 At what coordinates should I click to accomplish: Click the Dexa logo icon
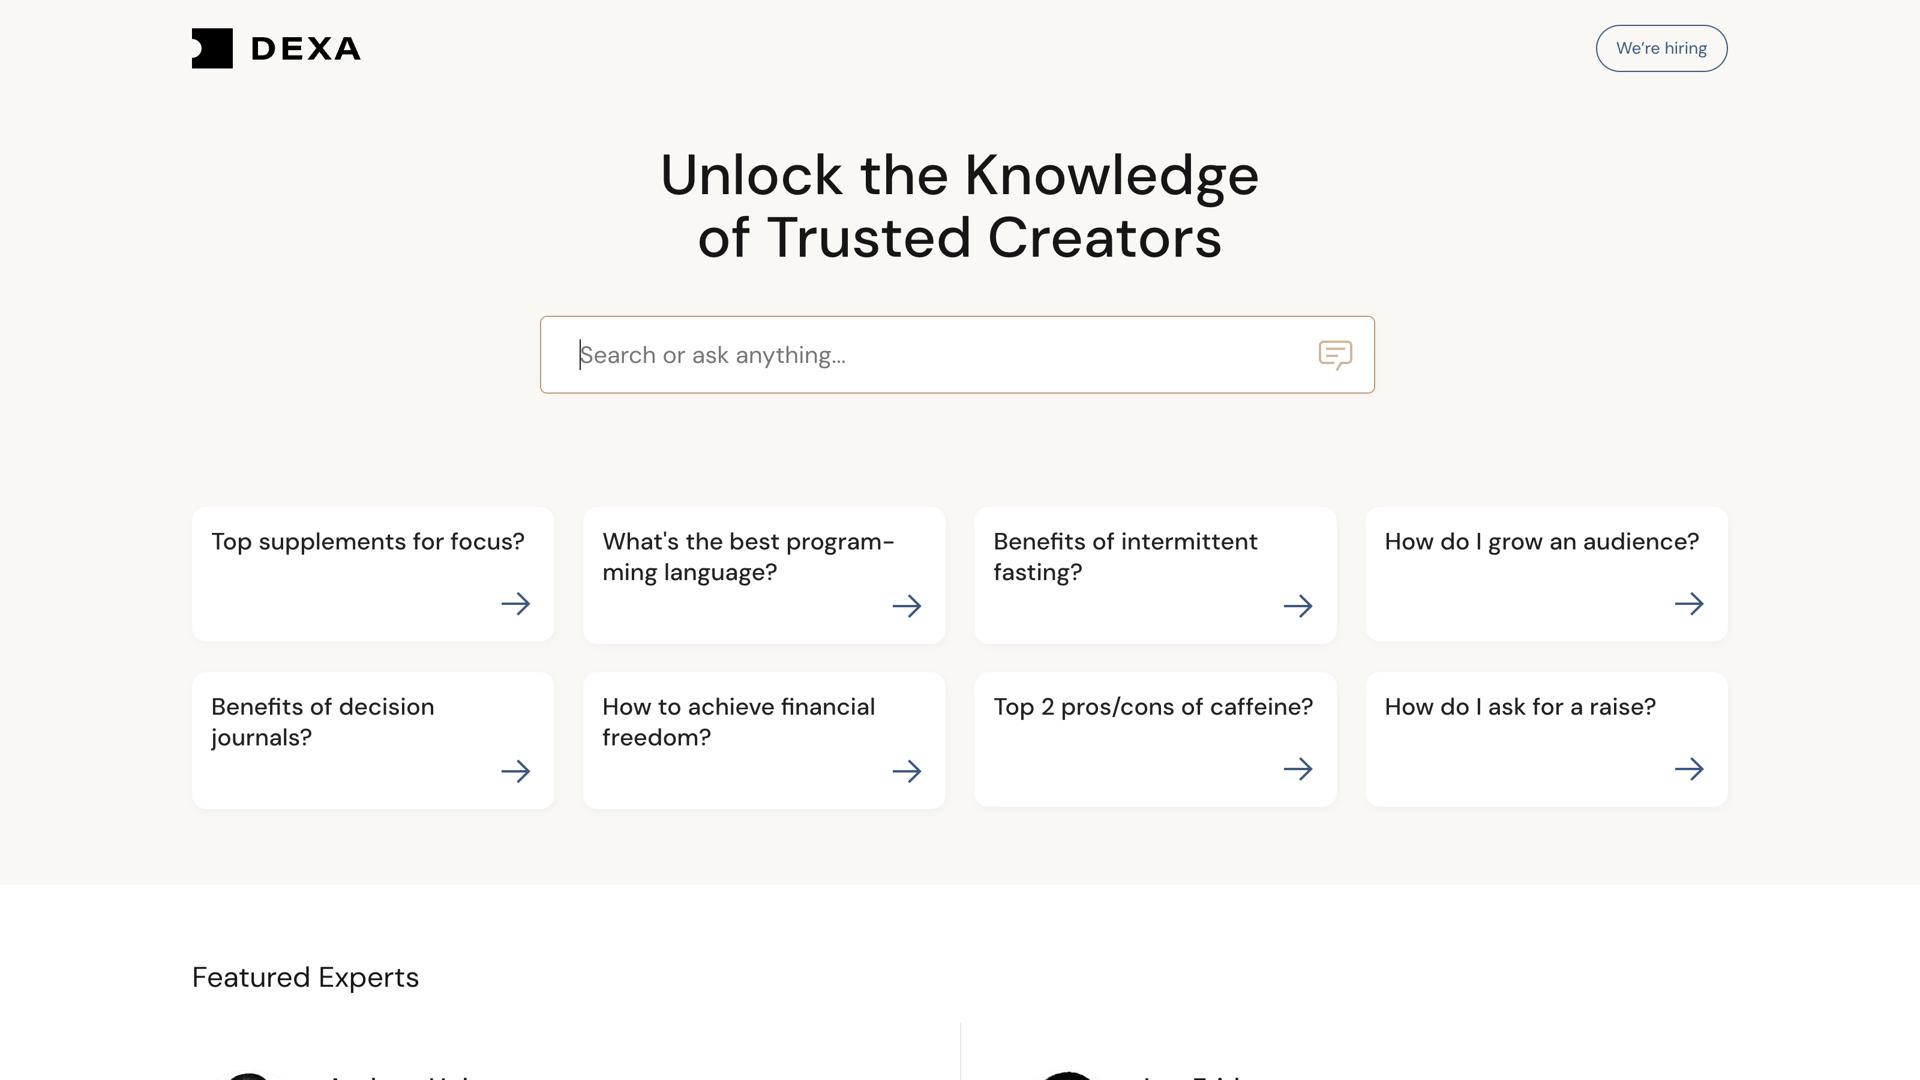point(212,48)
